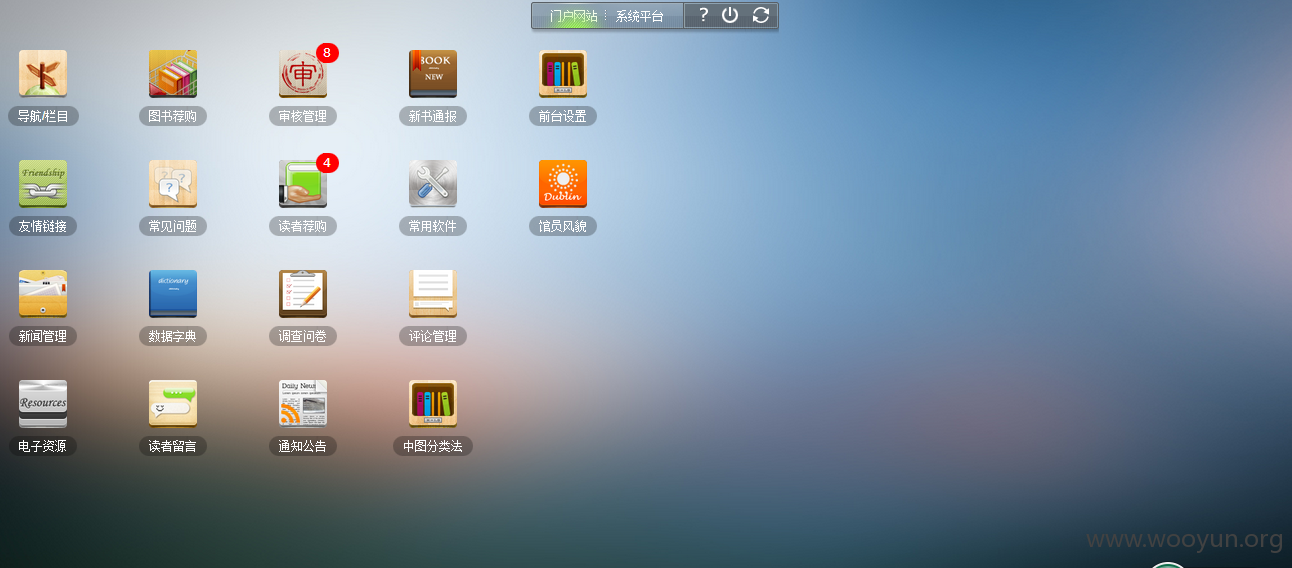
Task: Click the 通知公告 text label
Action: [303, 446]
